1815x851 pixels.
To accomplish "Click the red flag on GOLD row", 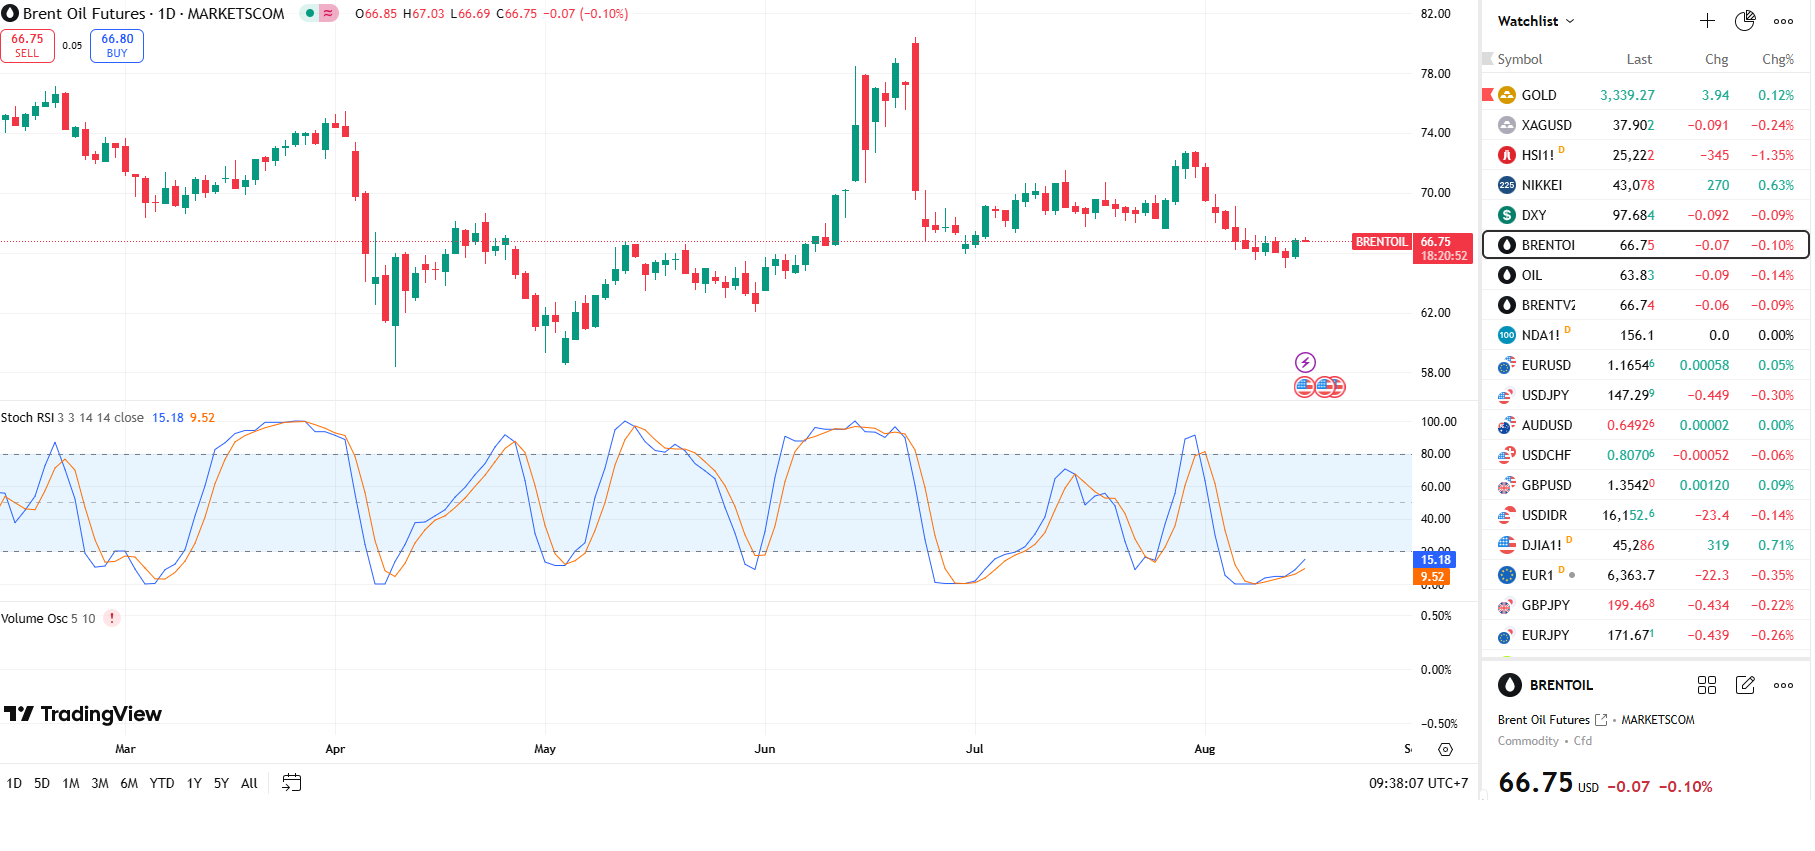I will point(1487,95).
